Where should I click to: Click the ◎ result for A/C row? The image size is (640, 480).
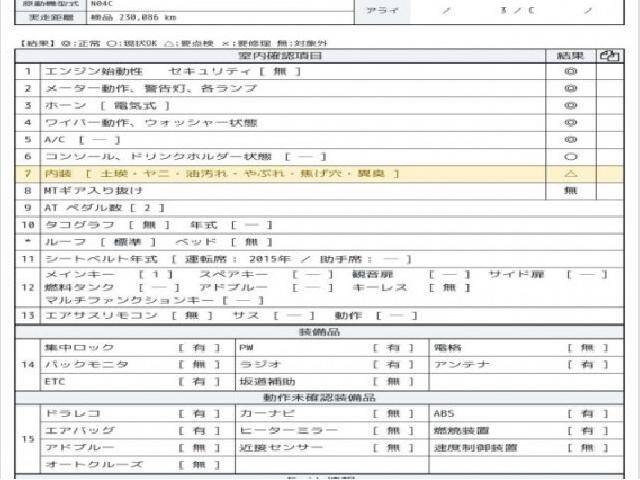pyautogui.click(x=571, y=140)
